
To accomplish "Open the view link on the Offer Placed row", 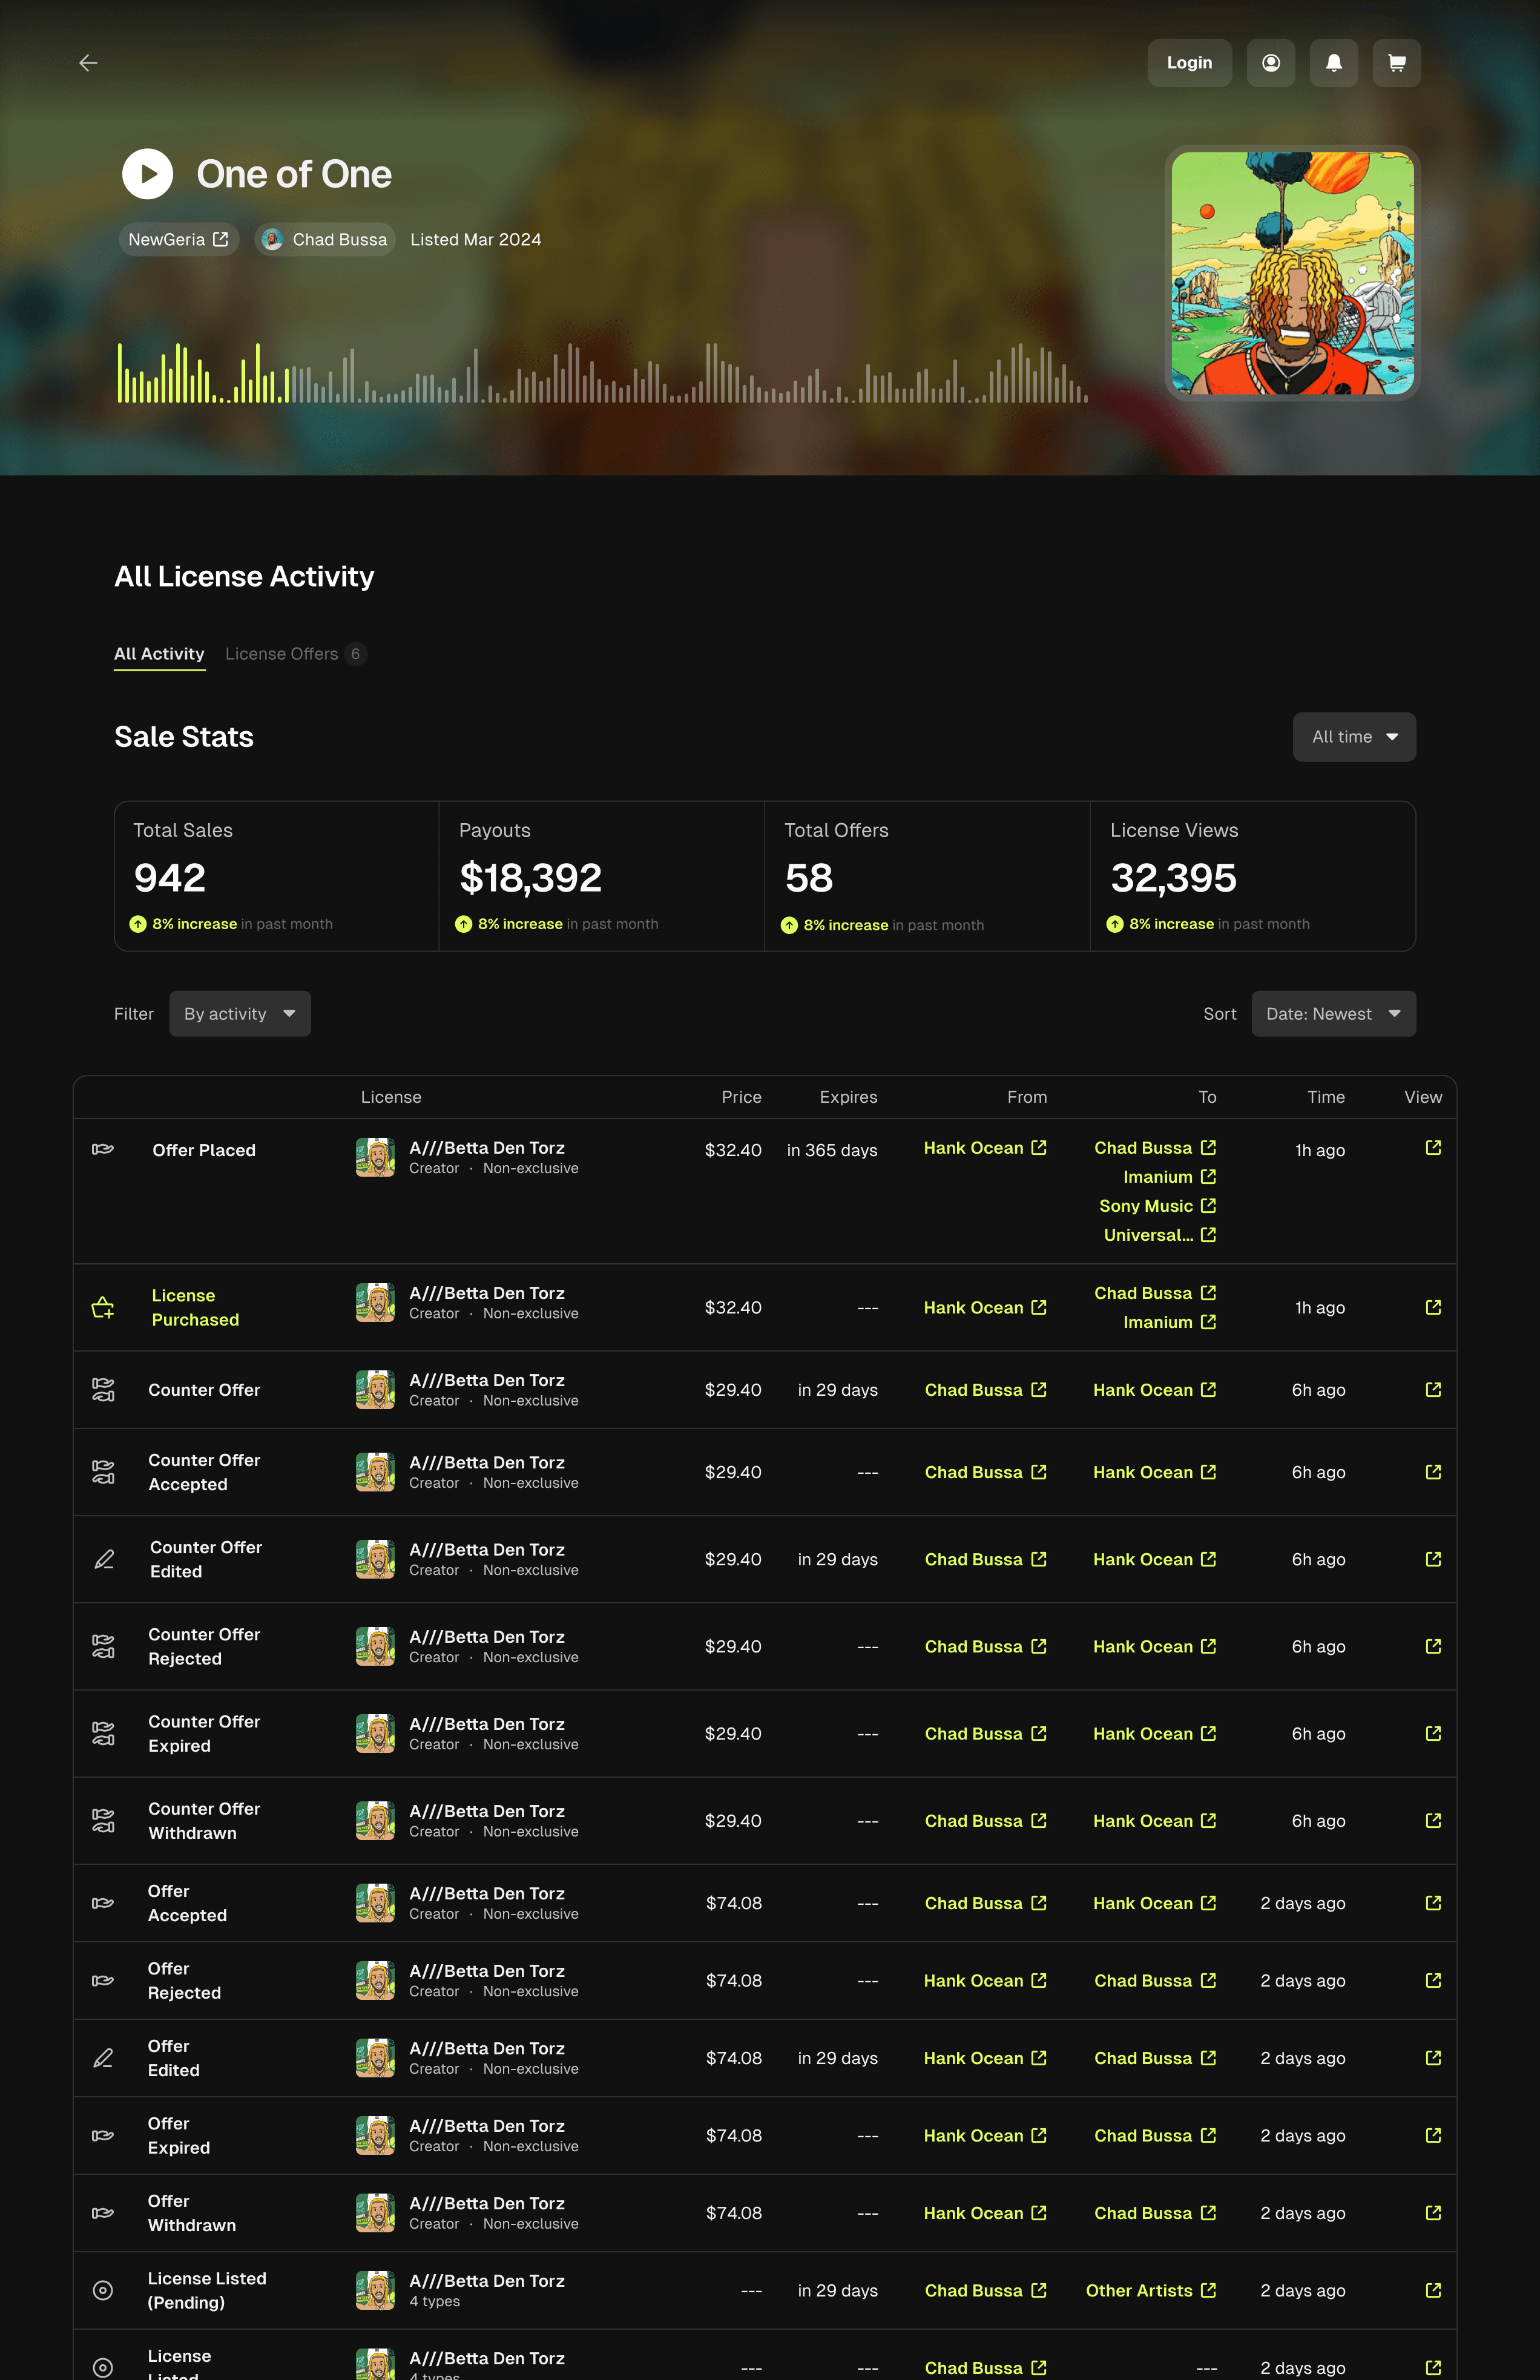I will click(x=1433, y=1148).
